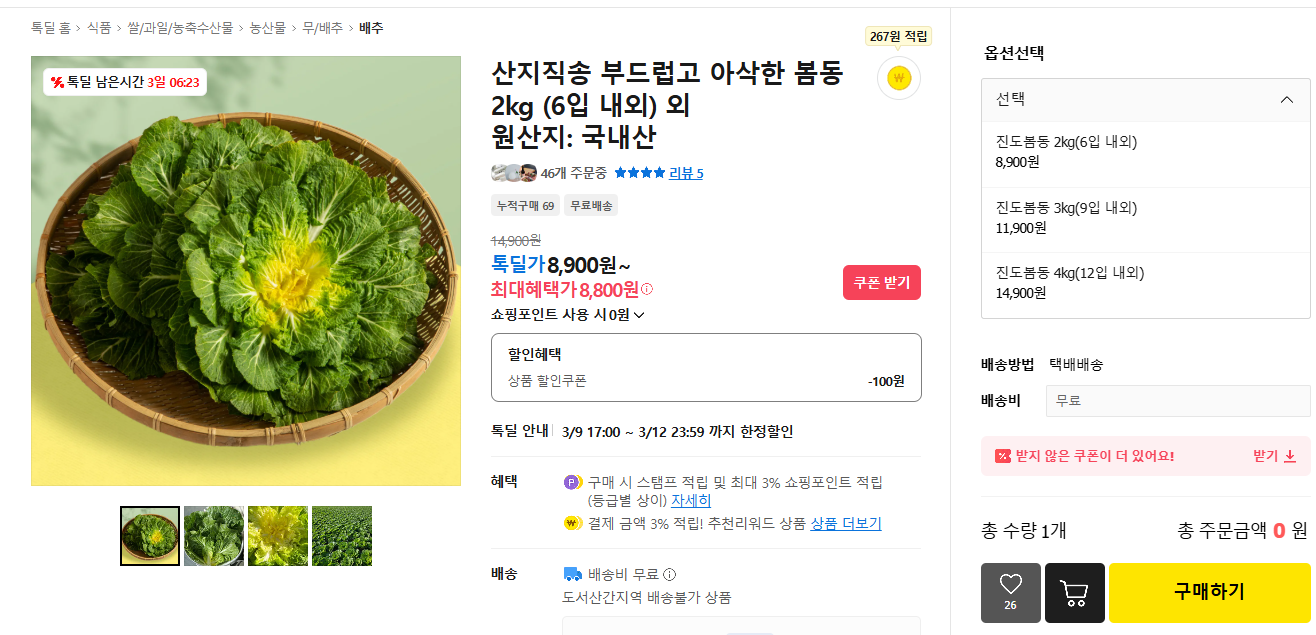Expand 쇼핑포인트 사용 시 0원 chevron
Screen dimensions: 1316x635
(639, 315)
